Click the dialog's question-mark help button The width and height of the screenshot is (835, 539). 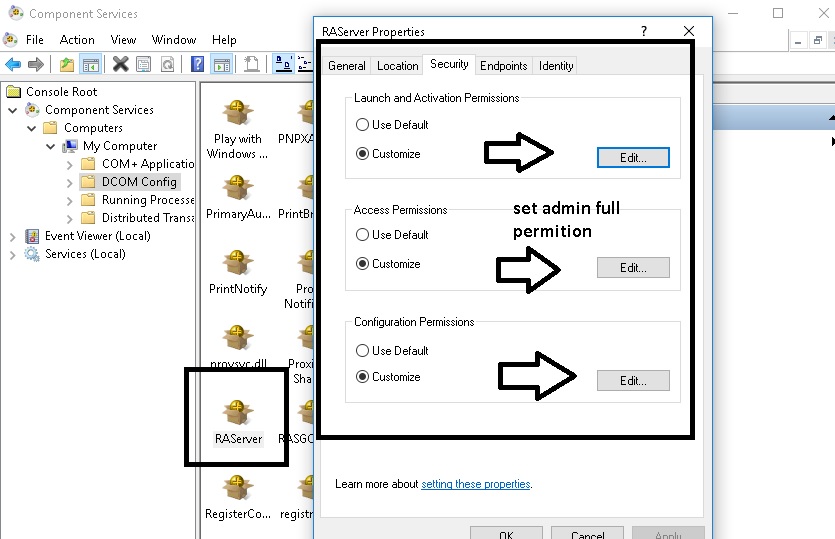tap(644, 31)
